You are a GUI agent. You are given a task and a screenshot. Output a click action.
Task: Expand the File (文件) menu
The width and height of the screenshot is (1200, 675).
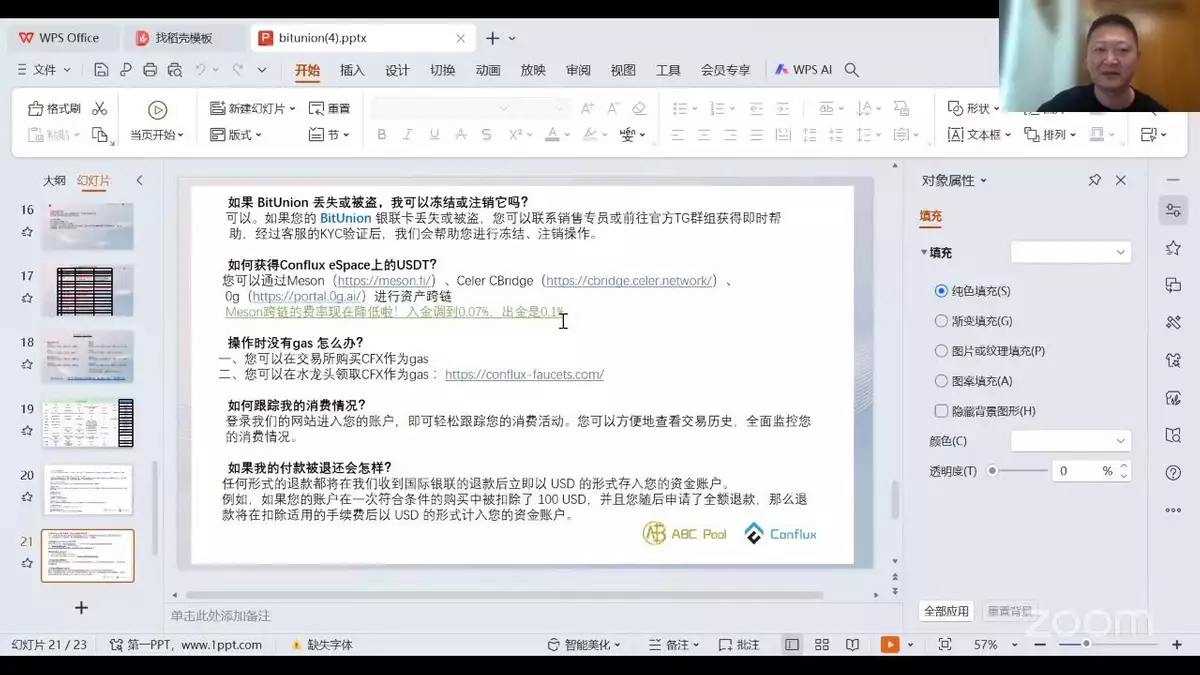tap(44, 70)
